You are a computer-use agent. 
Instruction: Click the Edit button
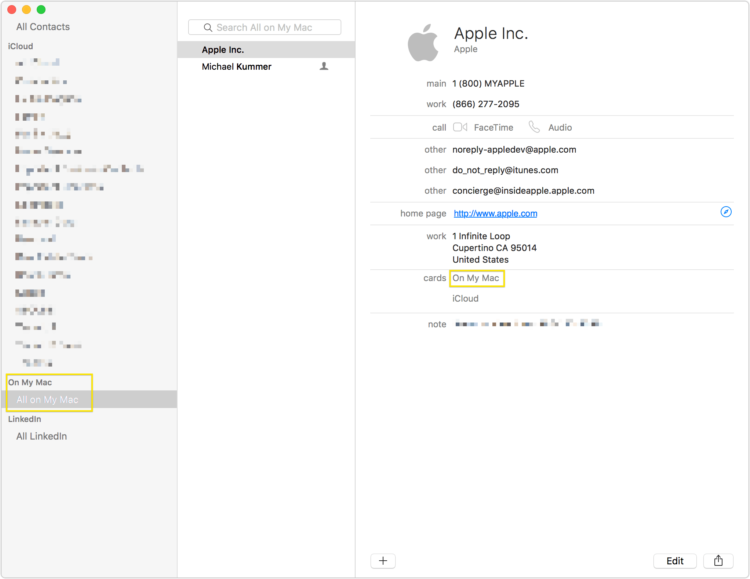click(x=675, y=561)
